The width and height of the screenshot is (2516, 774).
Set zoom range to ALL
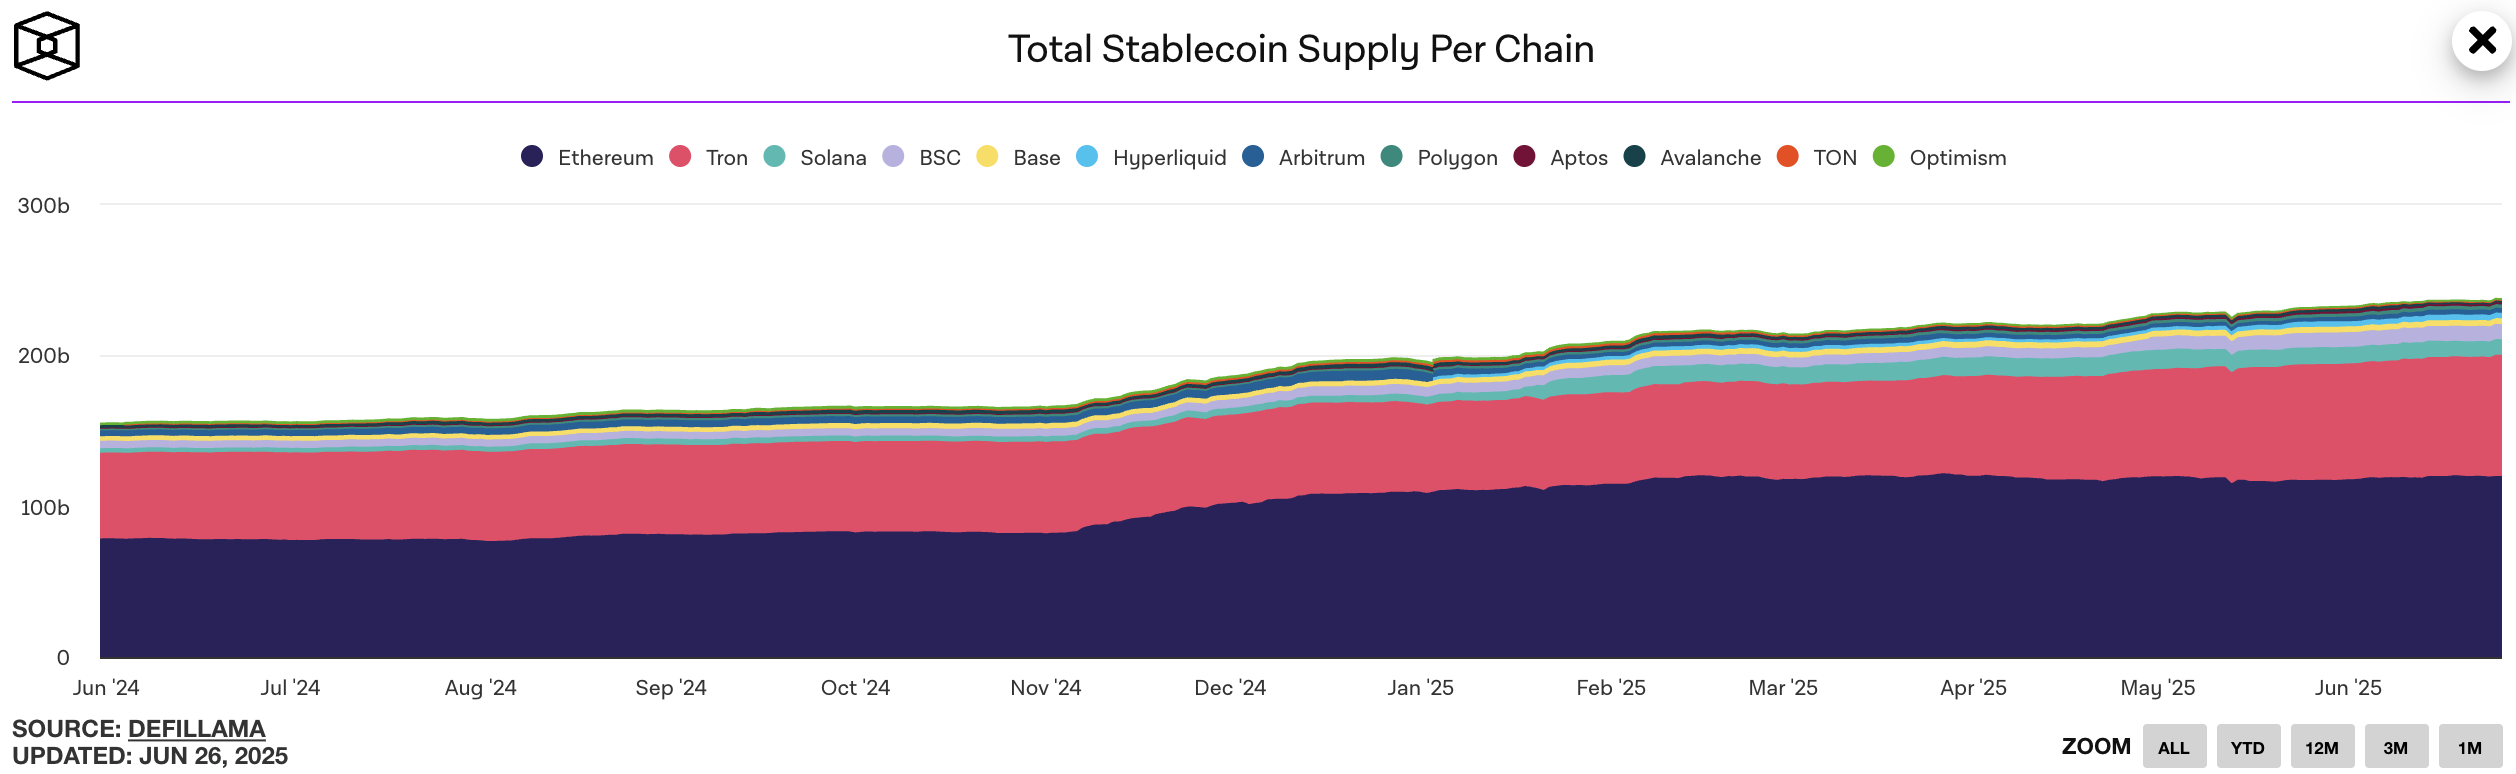point(2173,747)
